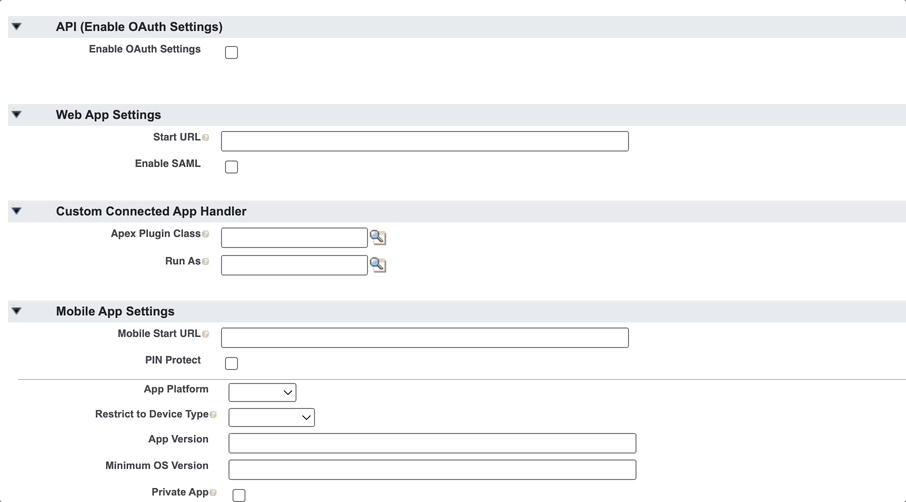Click help icon beside Mobile Start URL
This screenshot has width=906, height=502.
coord(206,334)
